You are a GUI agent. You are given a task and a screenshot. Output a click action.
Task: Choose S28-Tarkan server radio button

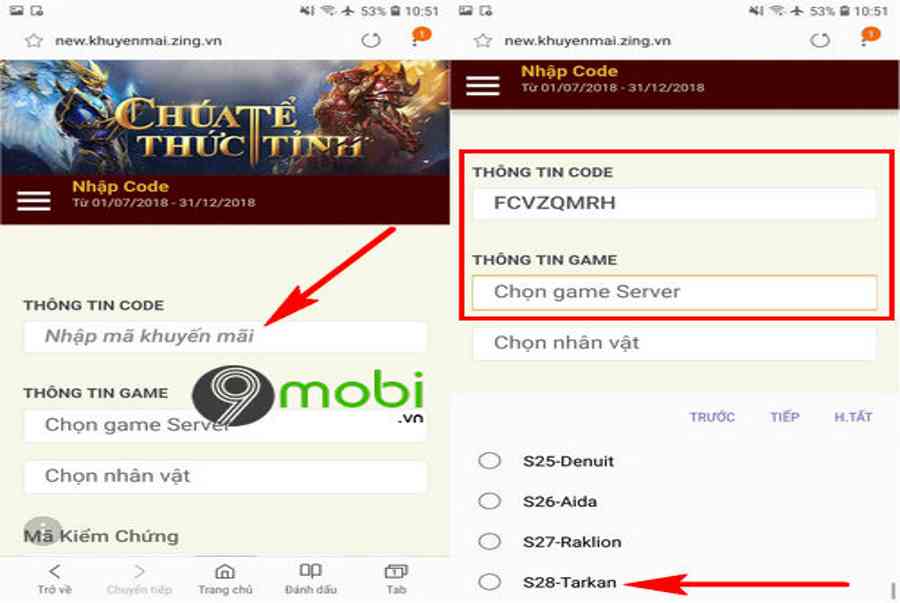(x=490, y=582)
